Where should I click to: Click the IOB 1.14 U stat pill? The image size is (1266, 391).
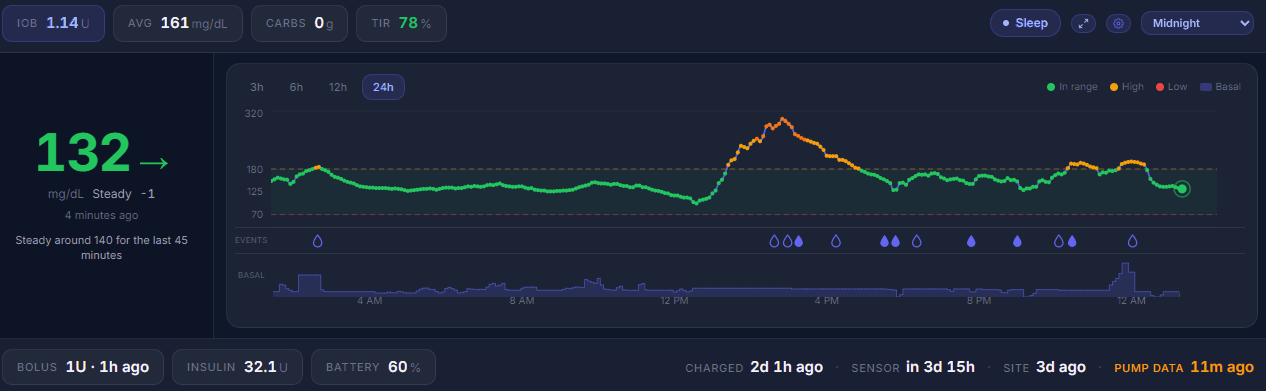[x=54, y=23]
